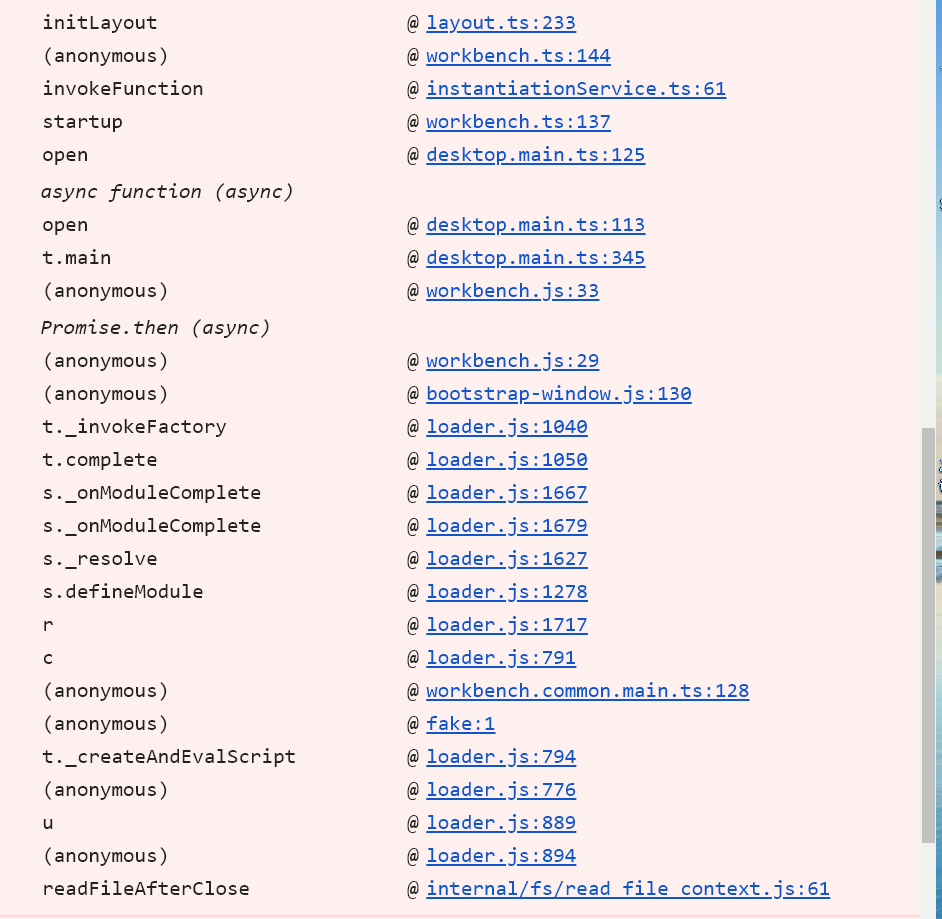Screen dimensions: 942x919
Task: Open loader.js:1040 for t._invokeFactory
Action: [506, 426]
